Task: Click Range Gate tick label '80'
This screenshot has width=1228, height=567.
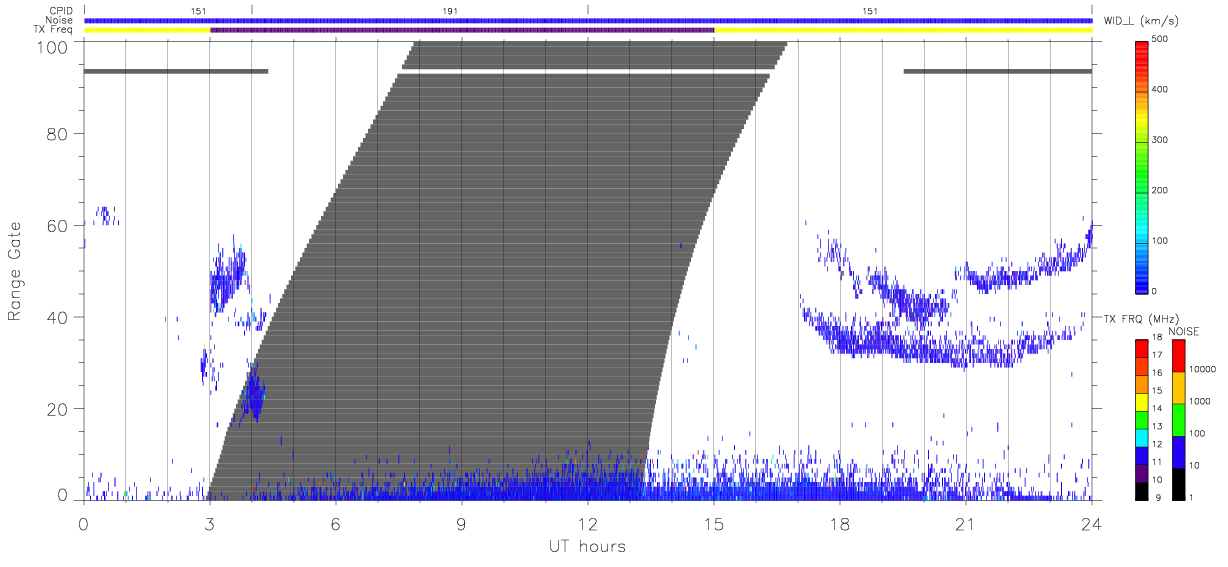Action: click(59, 133)
